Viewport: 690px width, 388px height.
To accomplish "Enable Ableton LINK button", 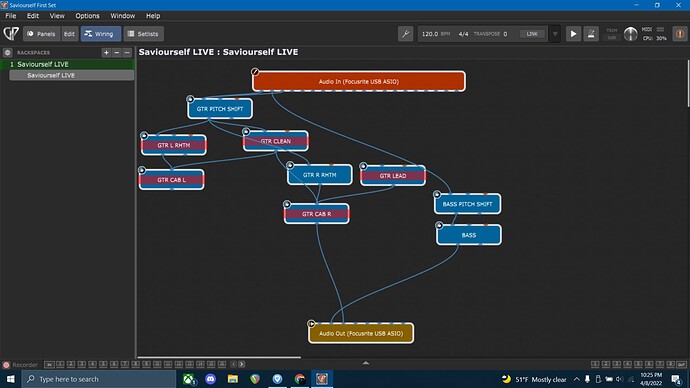I will point(532,34).
